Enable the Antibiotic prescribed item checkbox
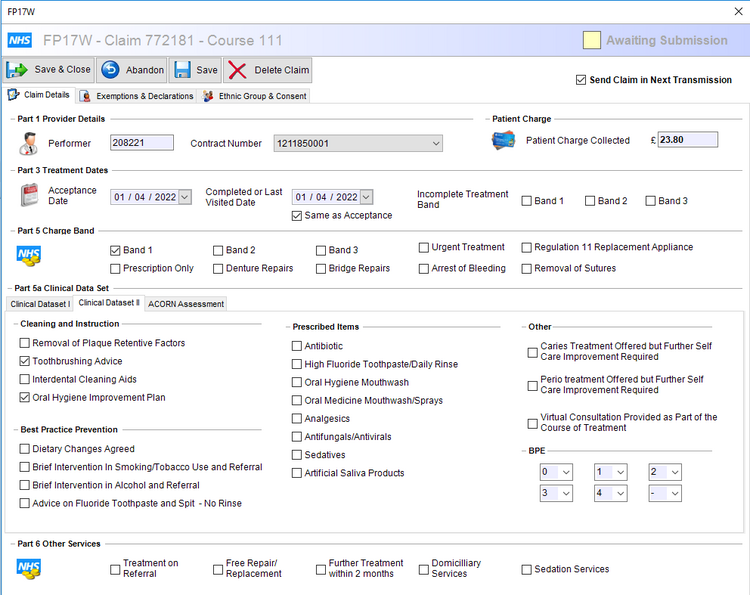 pos(297,346)
